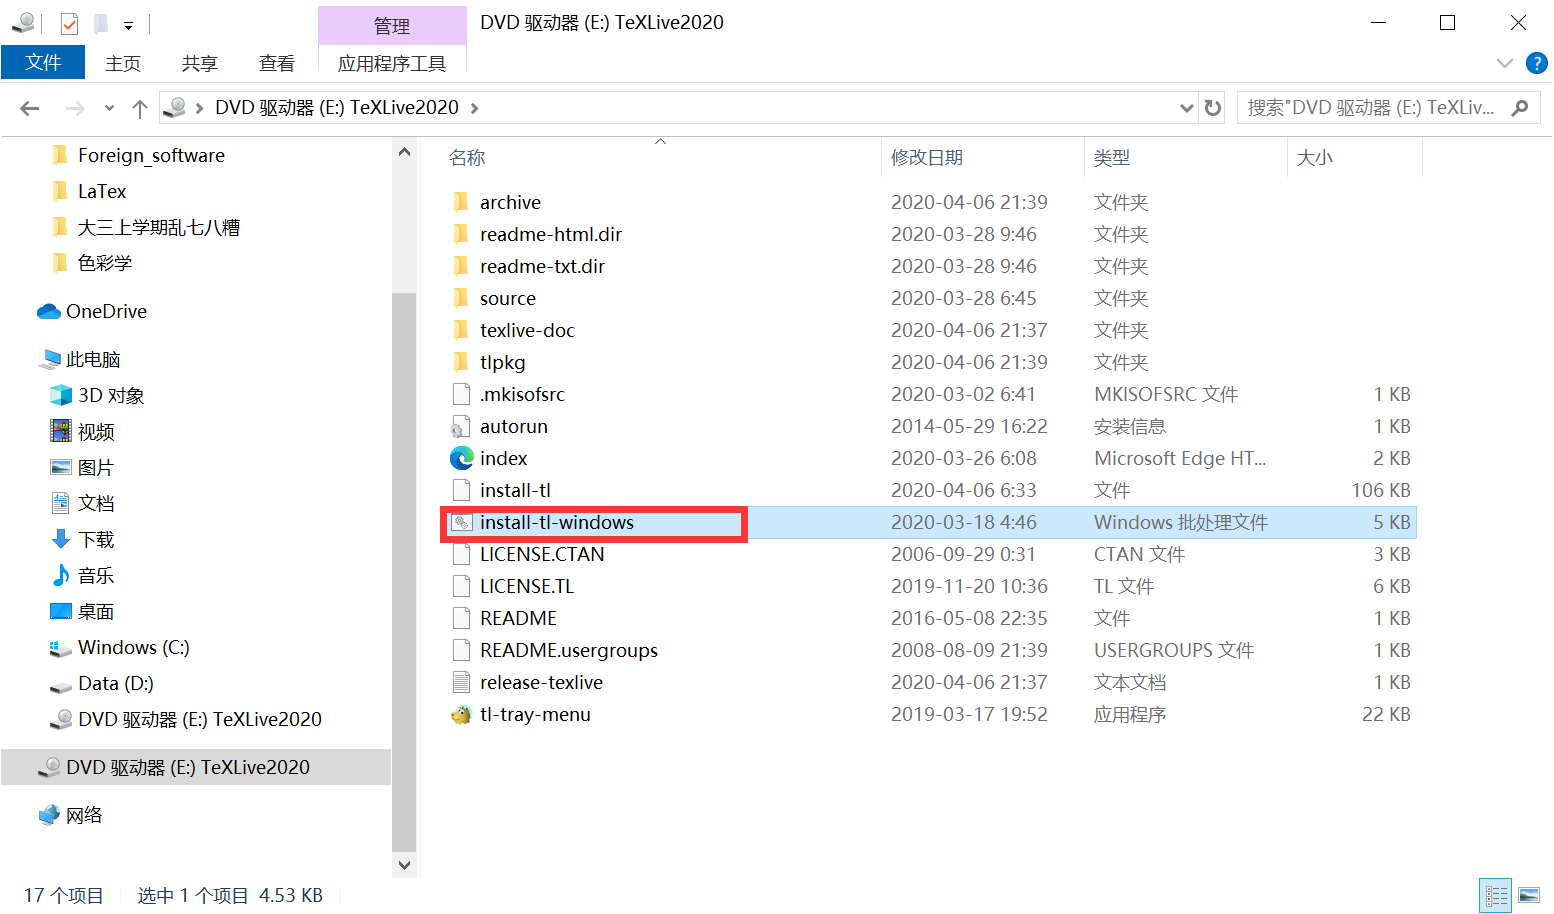Image resolution: width=1554 pixels, height=914 pixels.
Task: Sort files by the 修改日期 column header
Action: coord(927,157)
